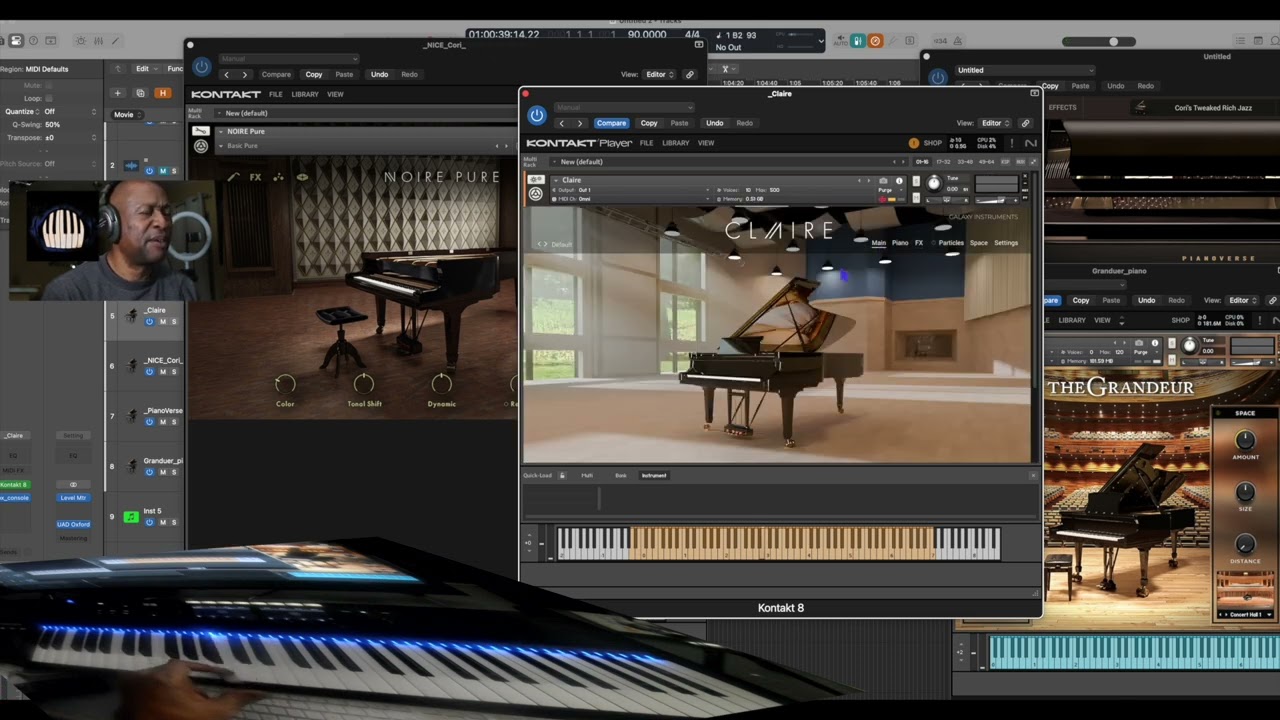Click the NOIRE Tonal Shift knob
Image resolution: width=1280 pixels, height=720 pixels.
[x=364, y=384]
